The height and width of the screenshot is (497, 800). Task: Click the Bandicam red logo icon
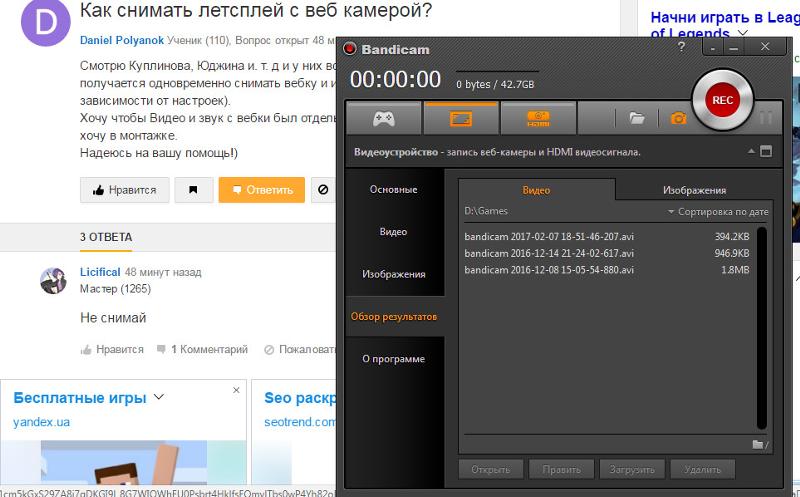pyautogui.click(x=349, y=49)
